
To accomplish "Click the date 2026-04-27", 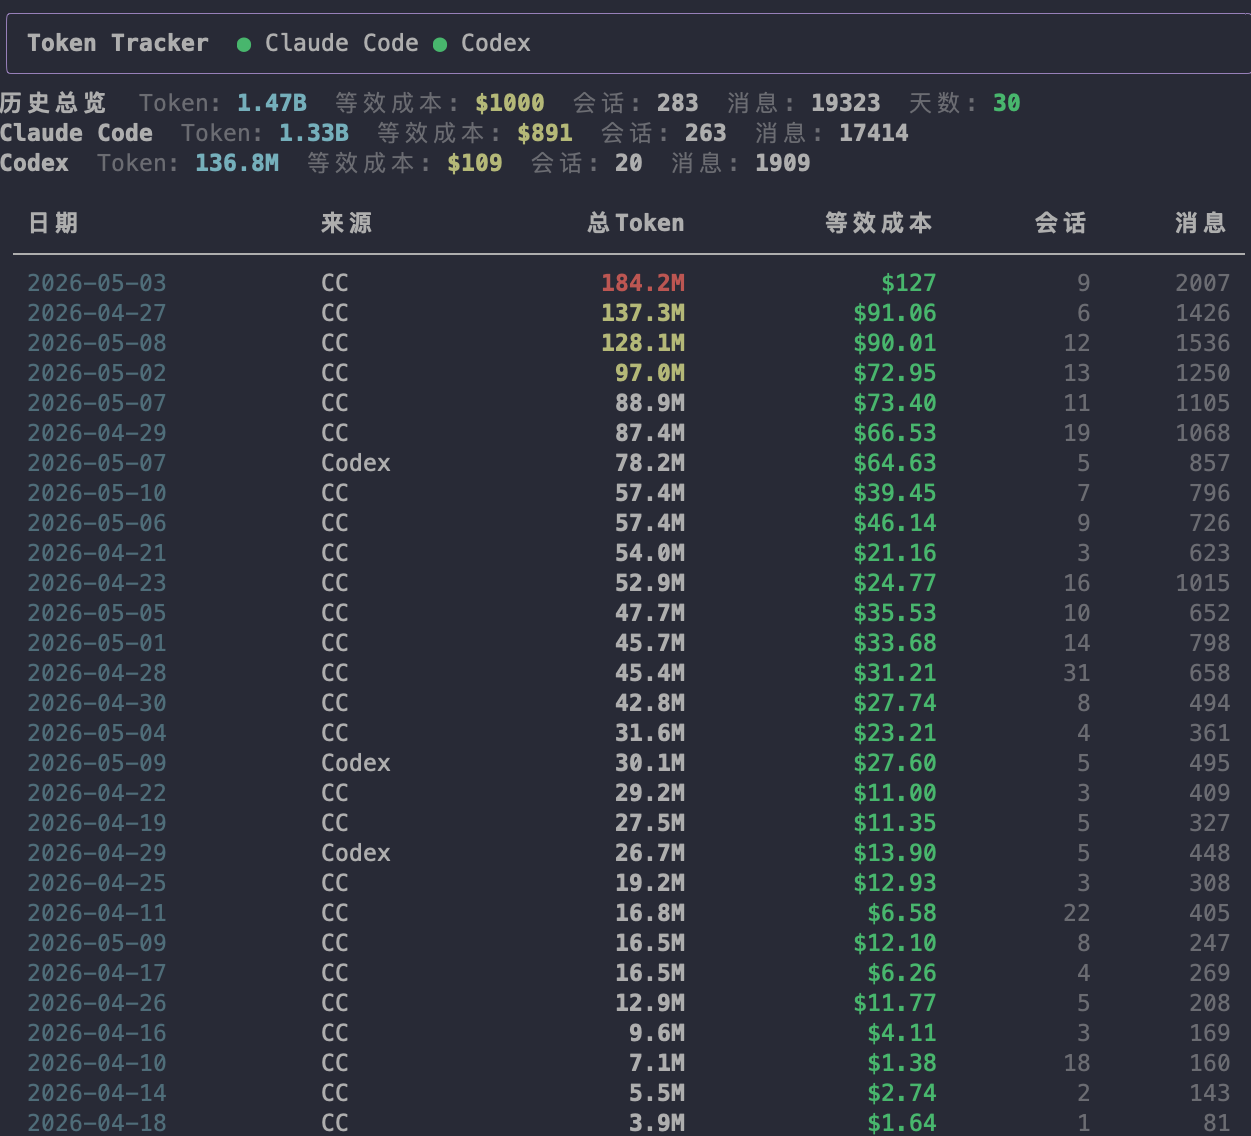I will (x=97, y=313).
